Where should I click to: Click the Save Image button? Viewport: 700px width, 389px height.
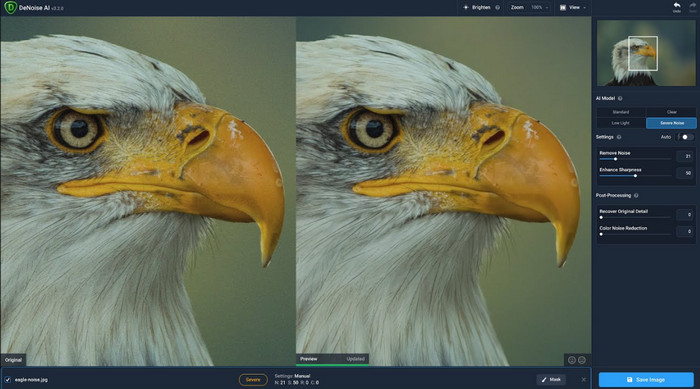pos(646,380)
